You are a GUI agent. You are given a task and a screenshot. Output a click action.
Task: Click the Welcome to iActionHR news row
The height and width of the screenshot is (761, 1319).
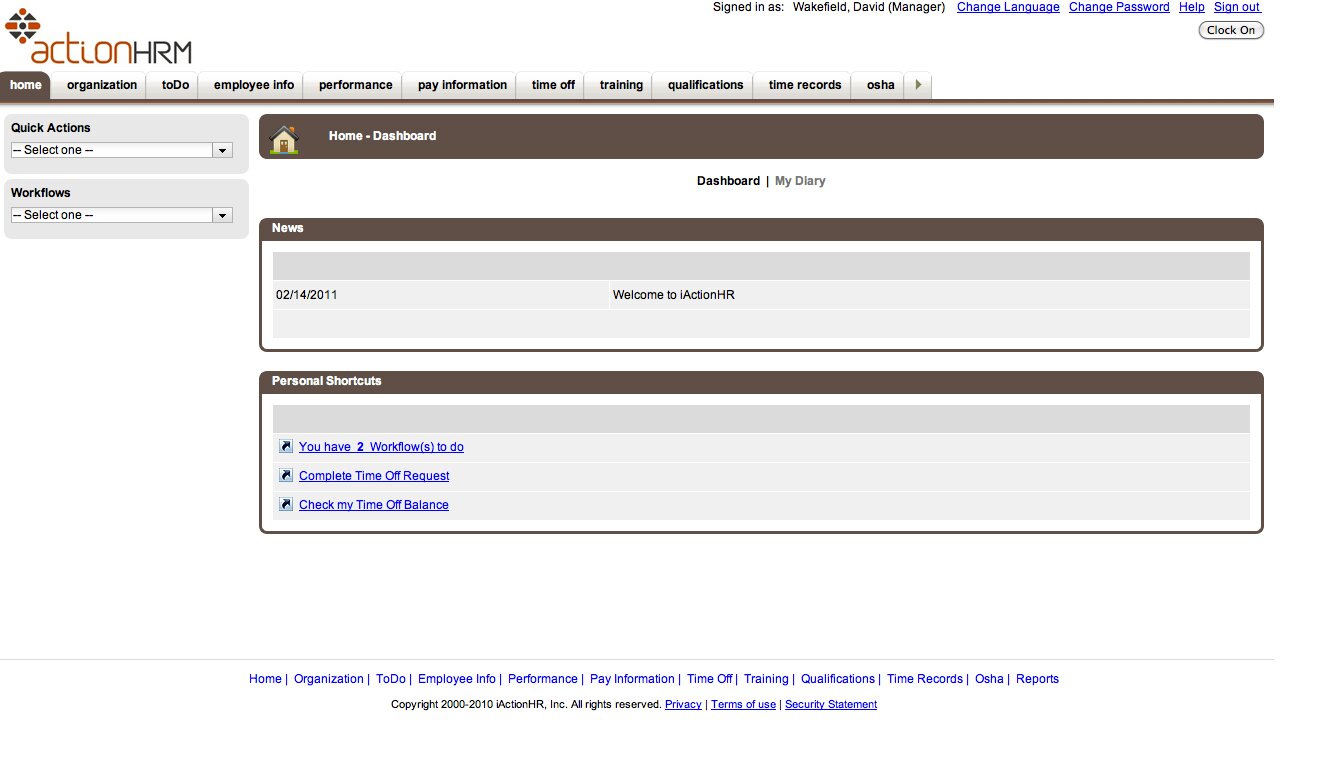point(673,295)
